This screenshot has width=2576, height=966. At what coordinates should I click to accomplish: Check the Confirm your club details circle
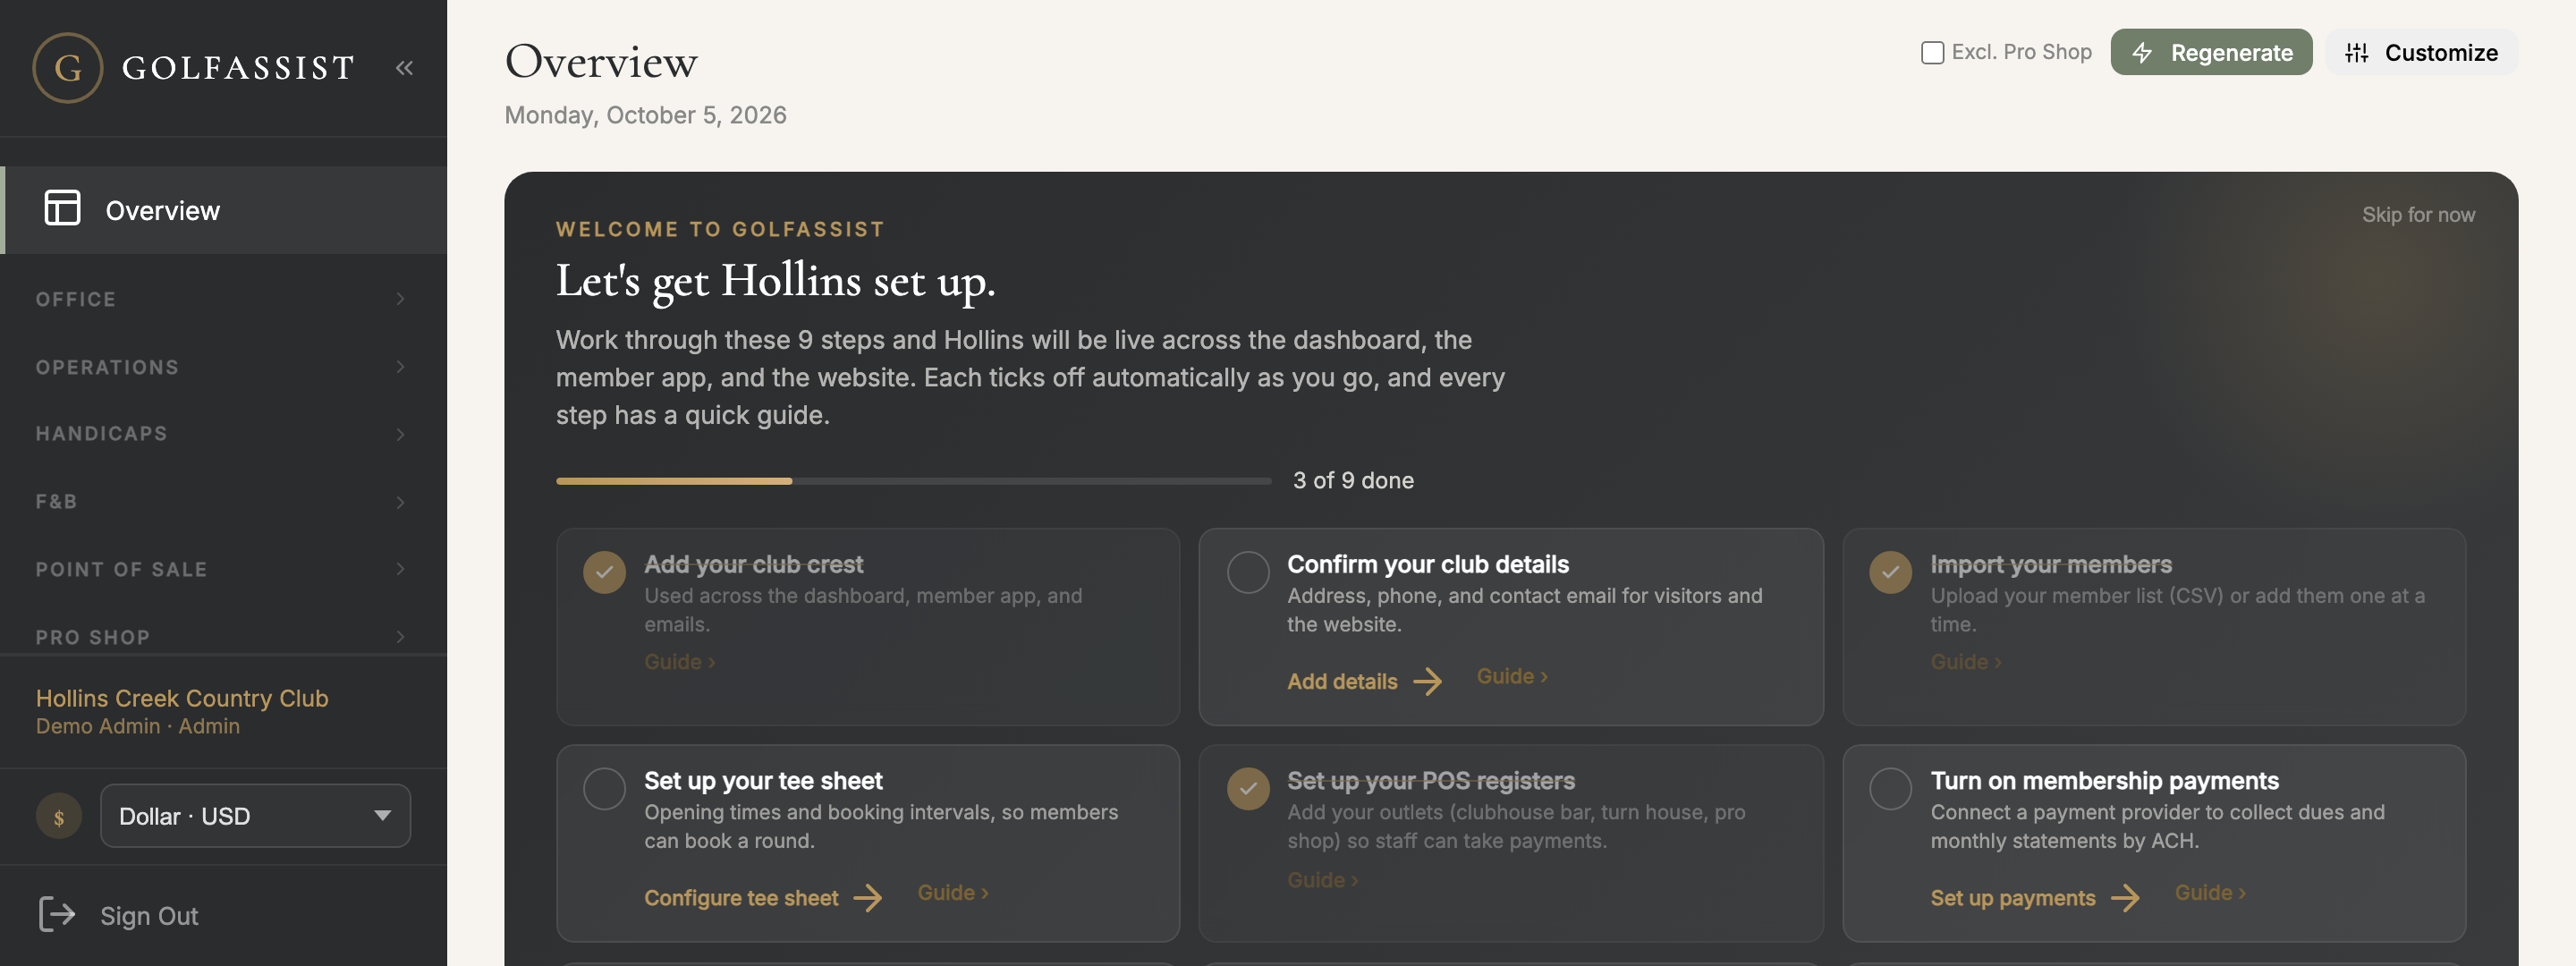1248,572
